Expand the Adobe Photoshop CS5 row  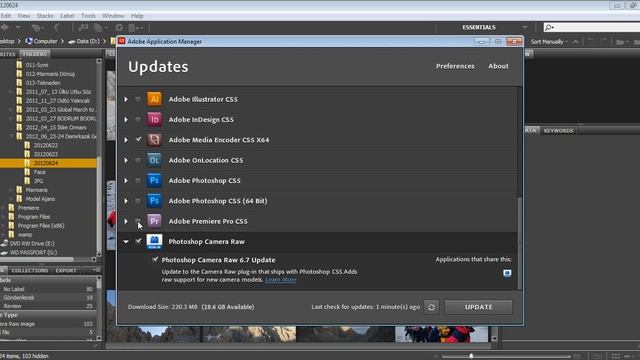(x=126, y=181)
